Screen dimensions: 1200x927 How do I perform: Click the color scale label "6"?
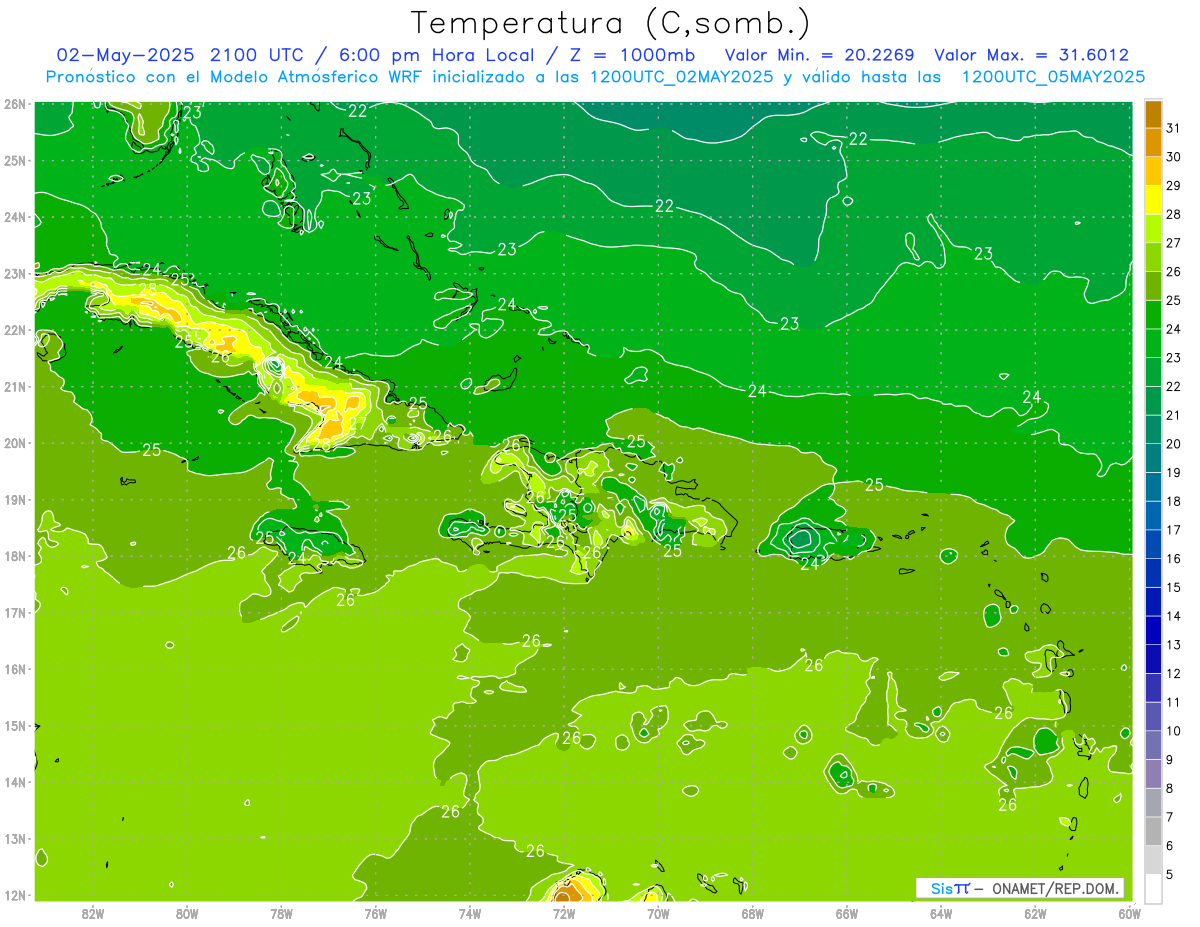[1169, 846]
